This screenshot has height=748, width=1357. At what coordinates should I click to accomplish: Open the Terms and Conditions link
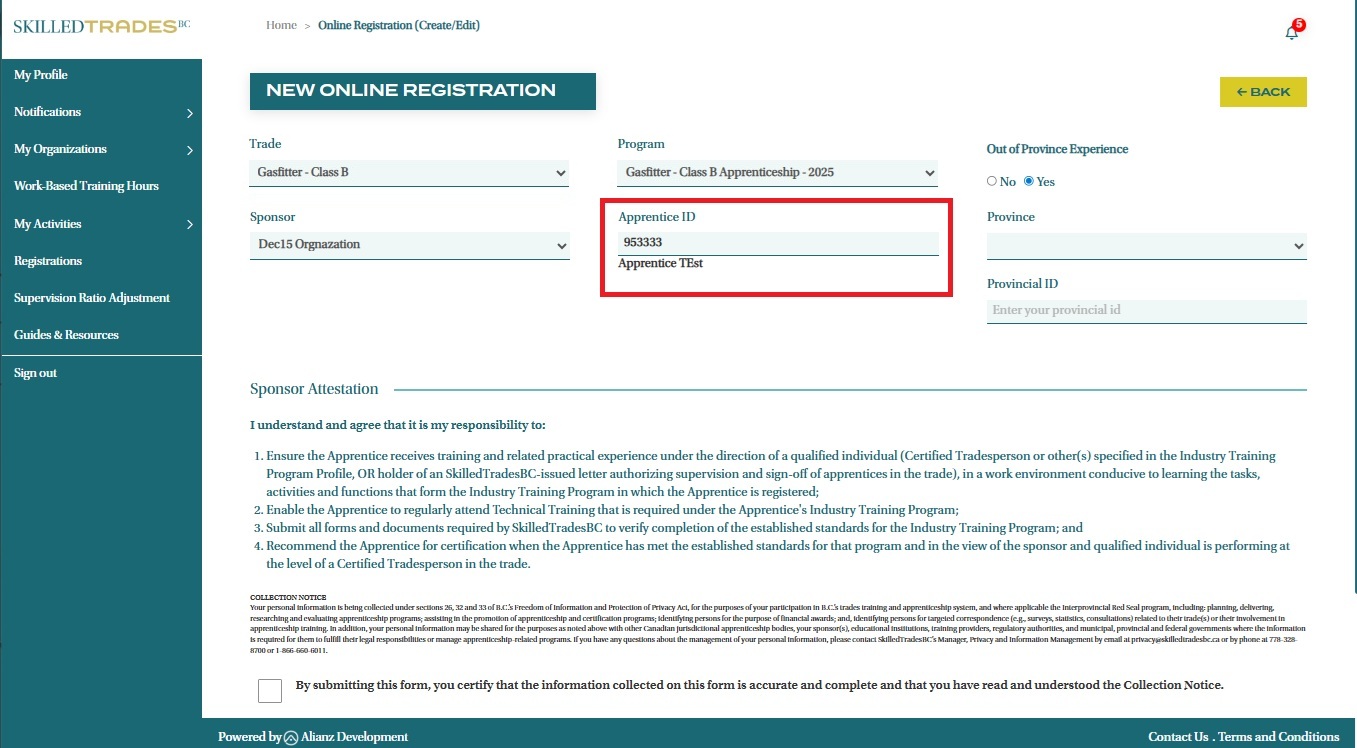[1278, 737]
